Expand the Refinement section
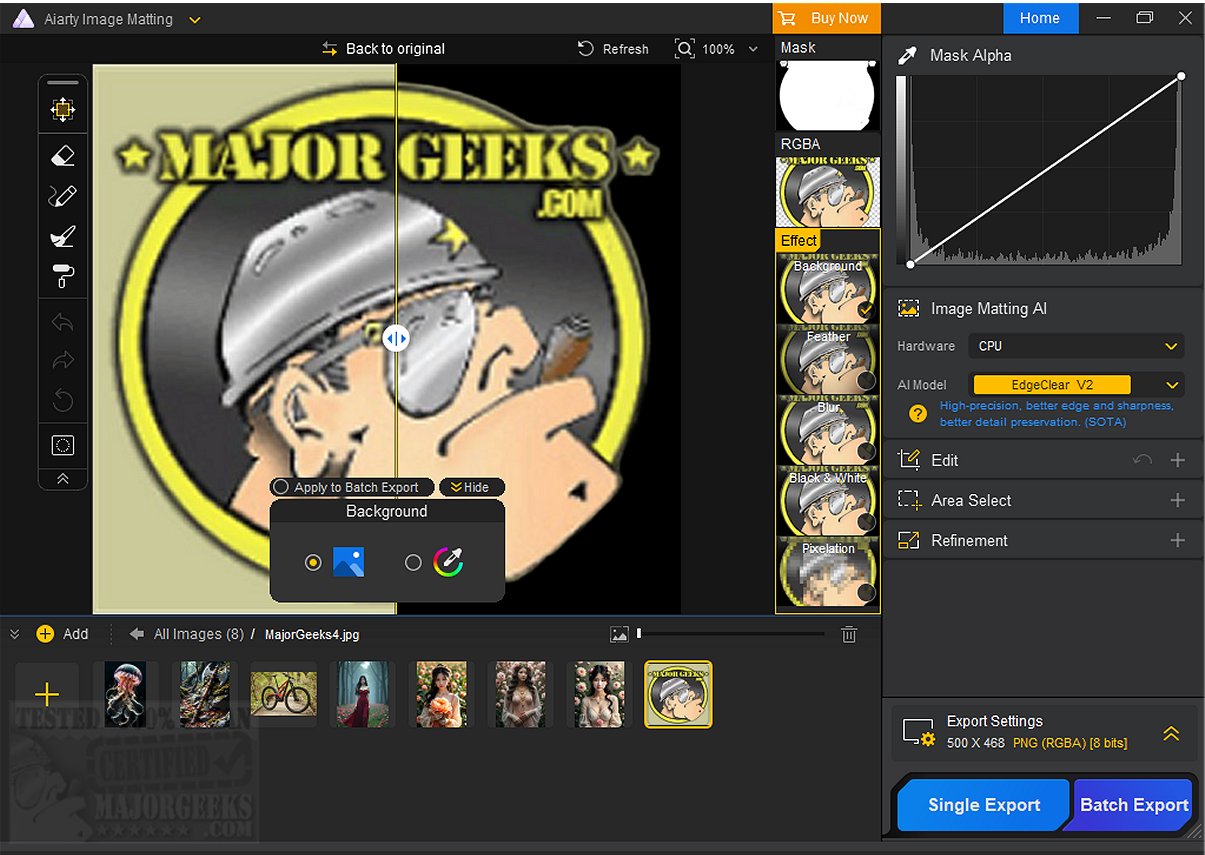 pos(1178,540)
